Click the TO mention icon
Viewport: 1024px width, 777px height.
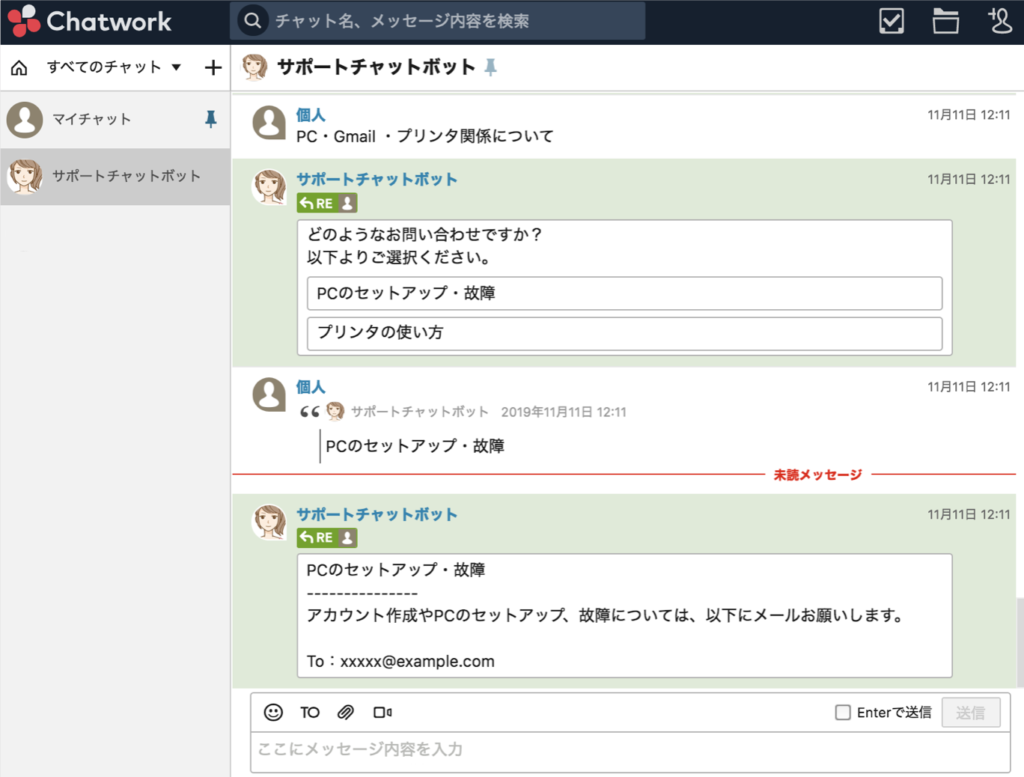[309, 712]
